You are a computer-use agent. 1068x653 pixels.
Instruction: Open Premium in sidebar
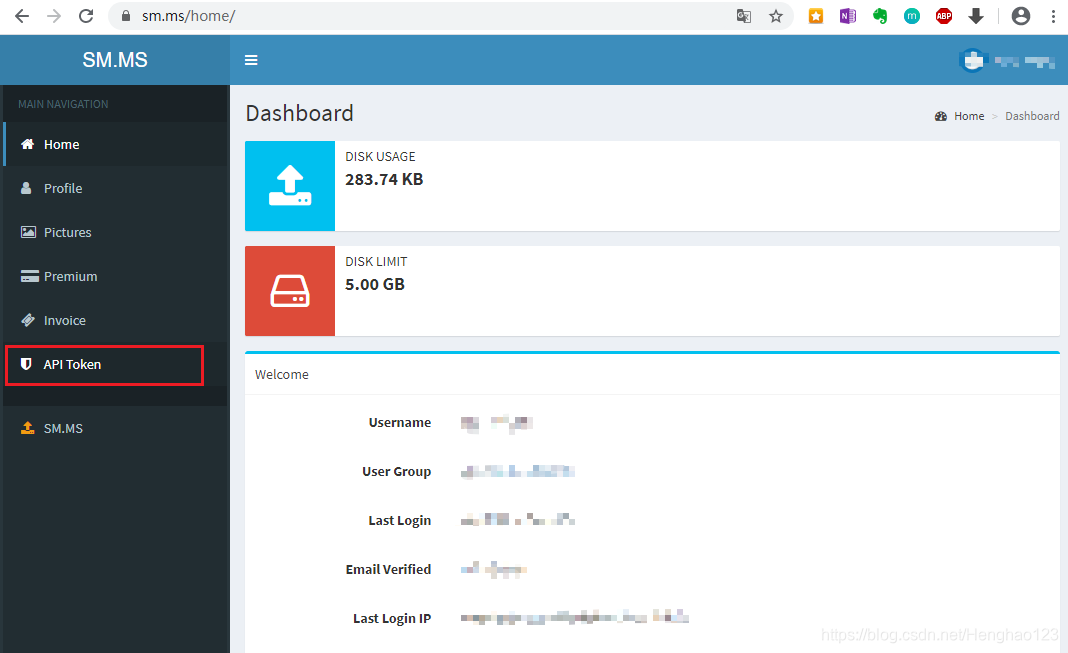tap(116, 276)
